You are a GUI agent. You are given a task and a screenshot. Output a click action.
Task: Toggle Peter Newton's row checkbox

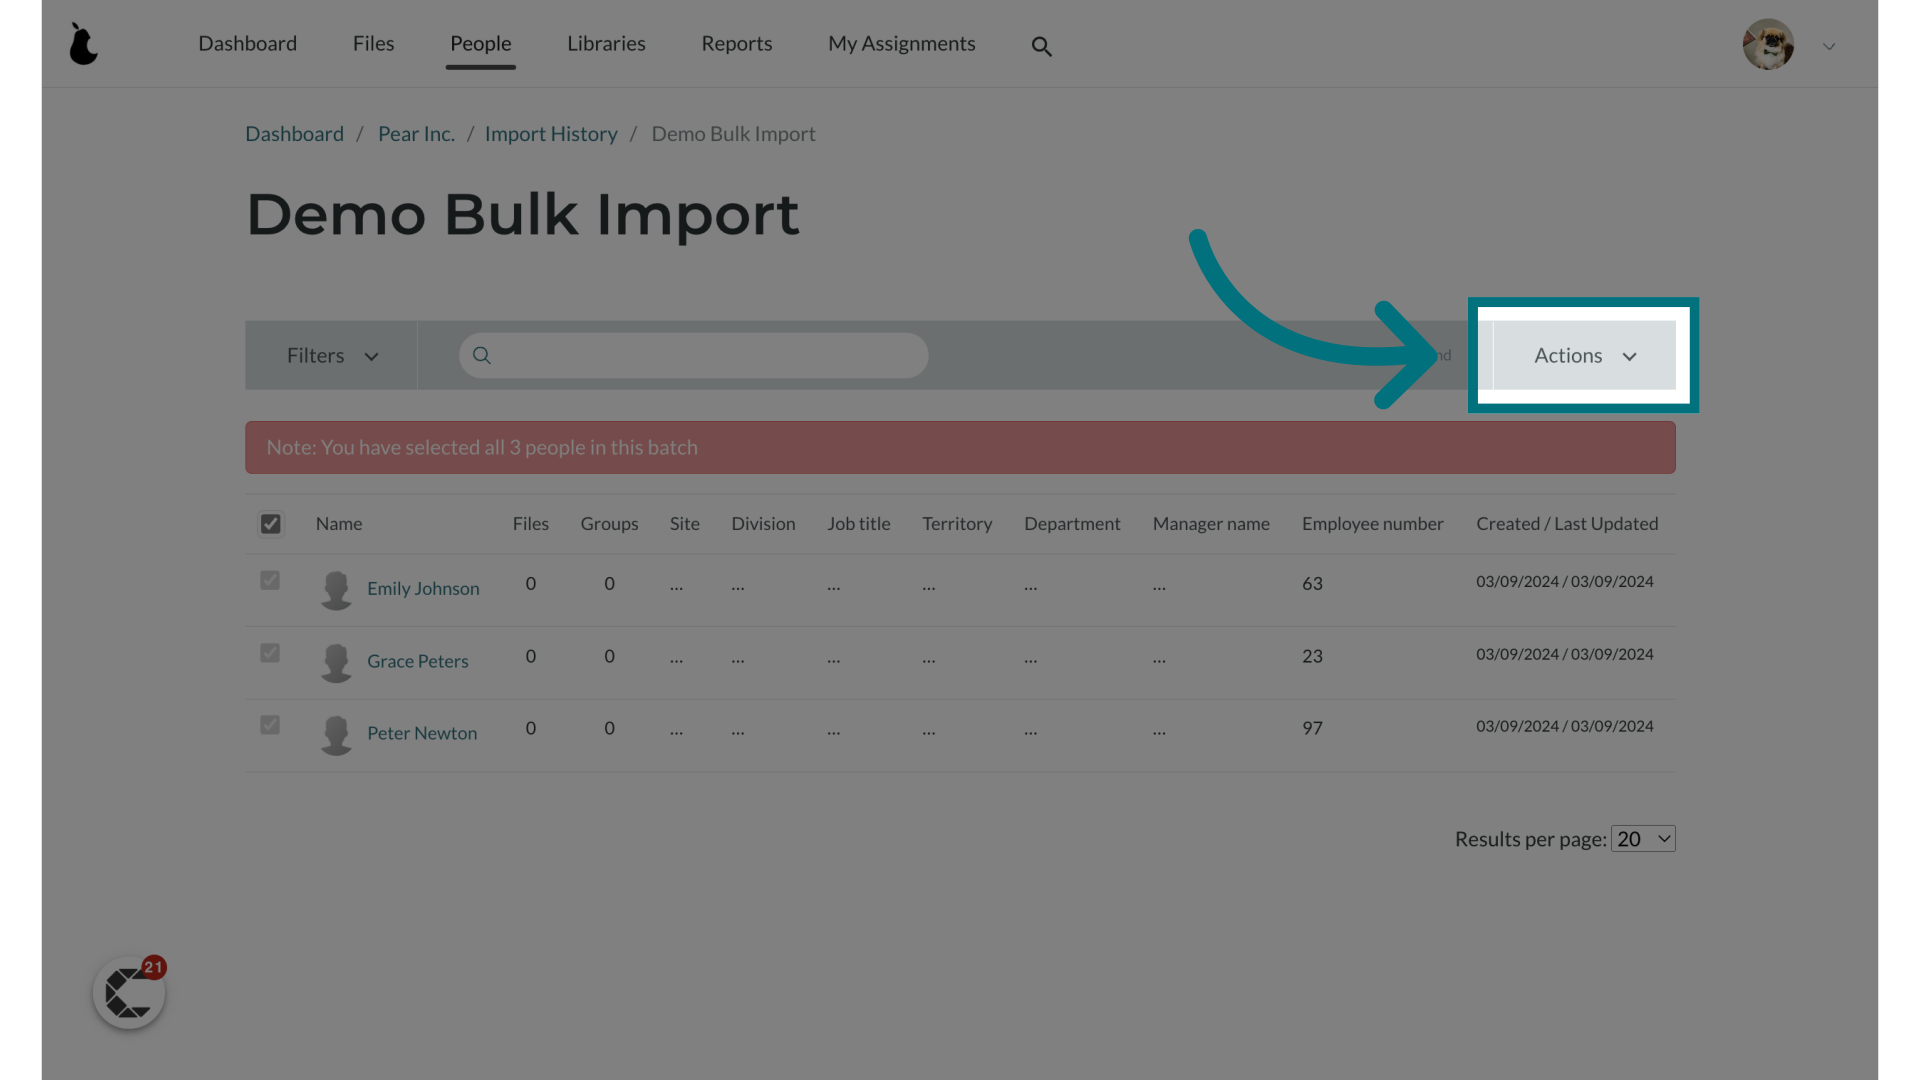tap(269, 725)
